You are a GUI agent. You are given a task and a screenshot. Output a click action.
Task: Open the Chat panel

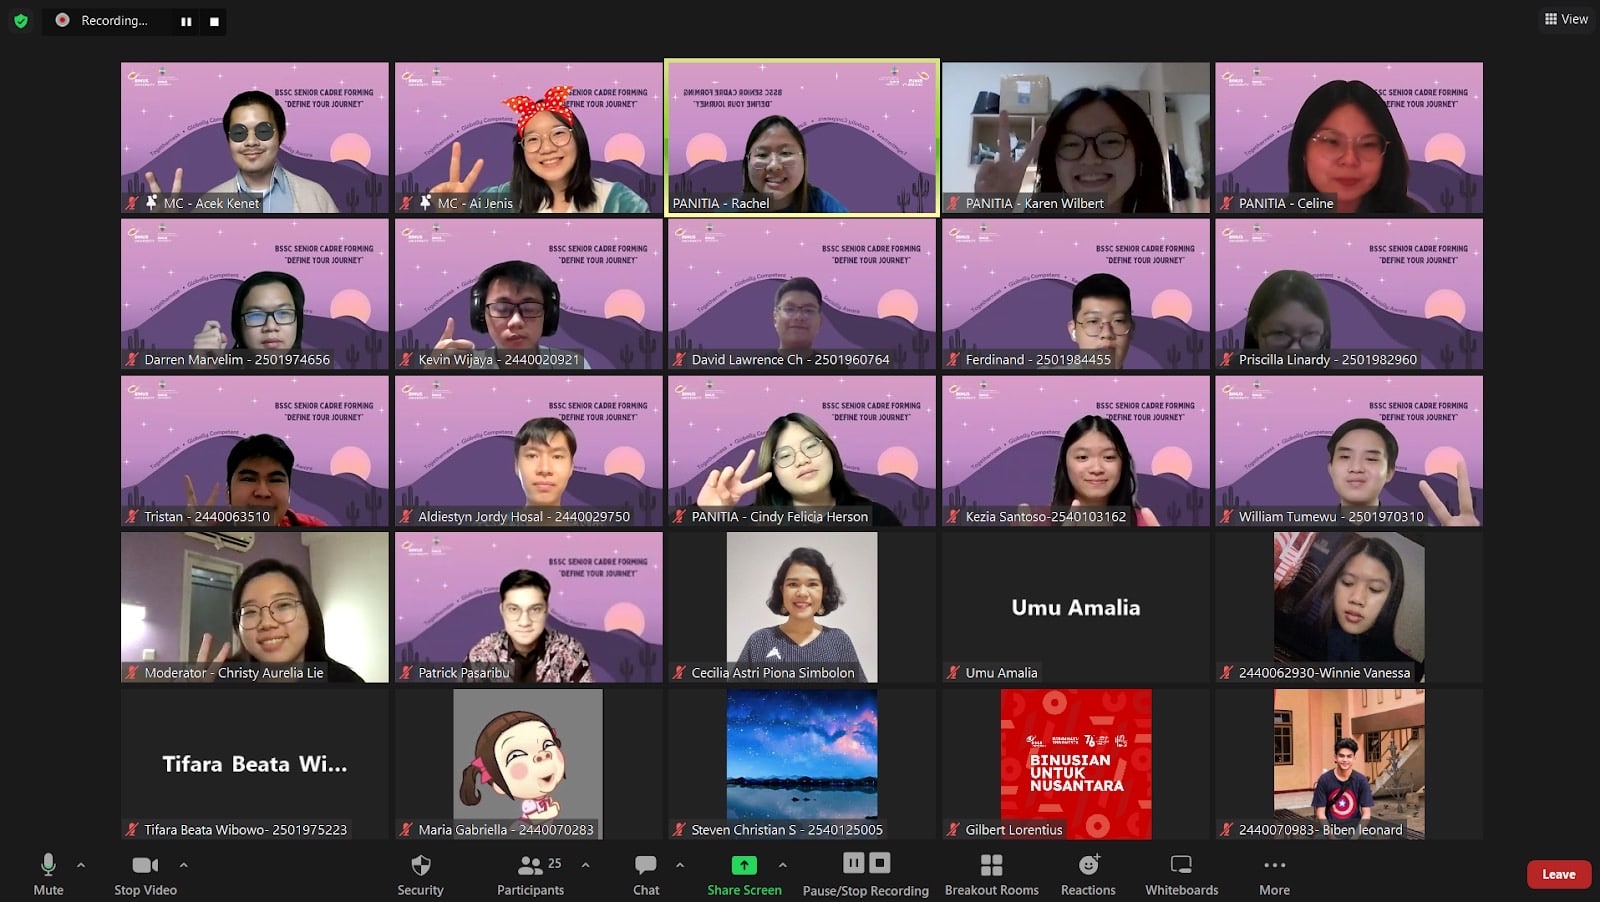(x=646, y=866)
